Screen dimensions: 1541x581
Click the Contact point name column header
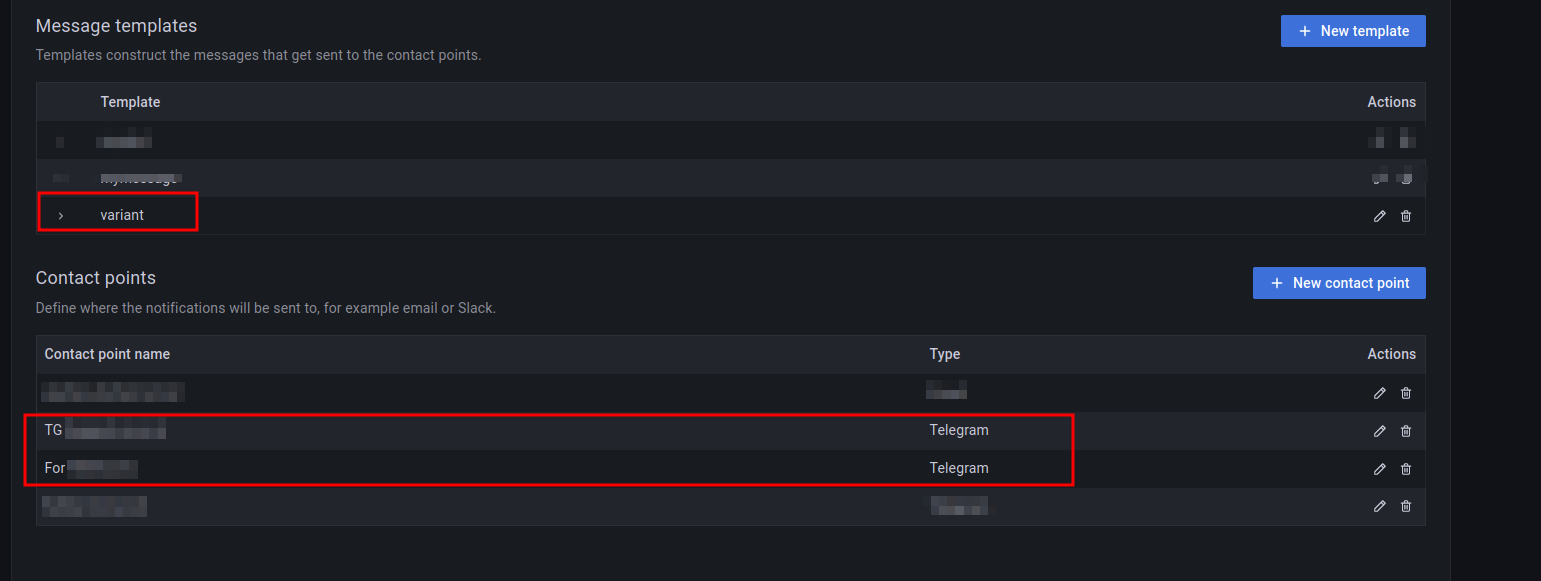[107, 354]
